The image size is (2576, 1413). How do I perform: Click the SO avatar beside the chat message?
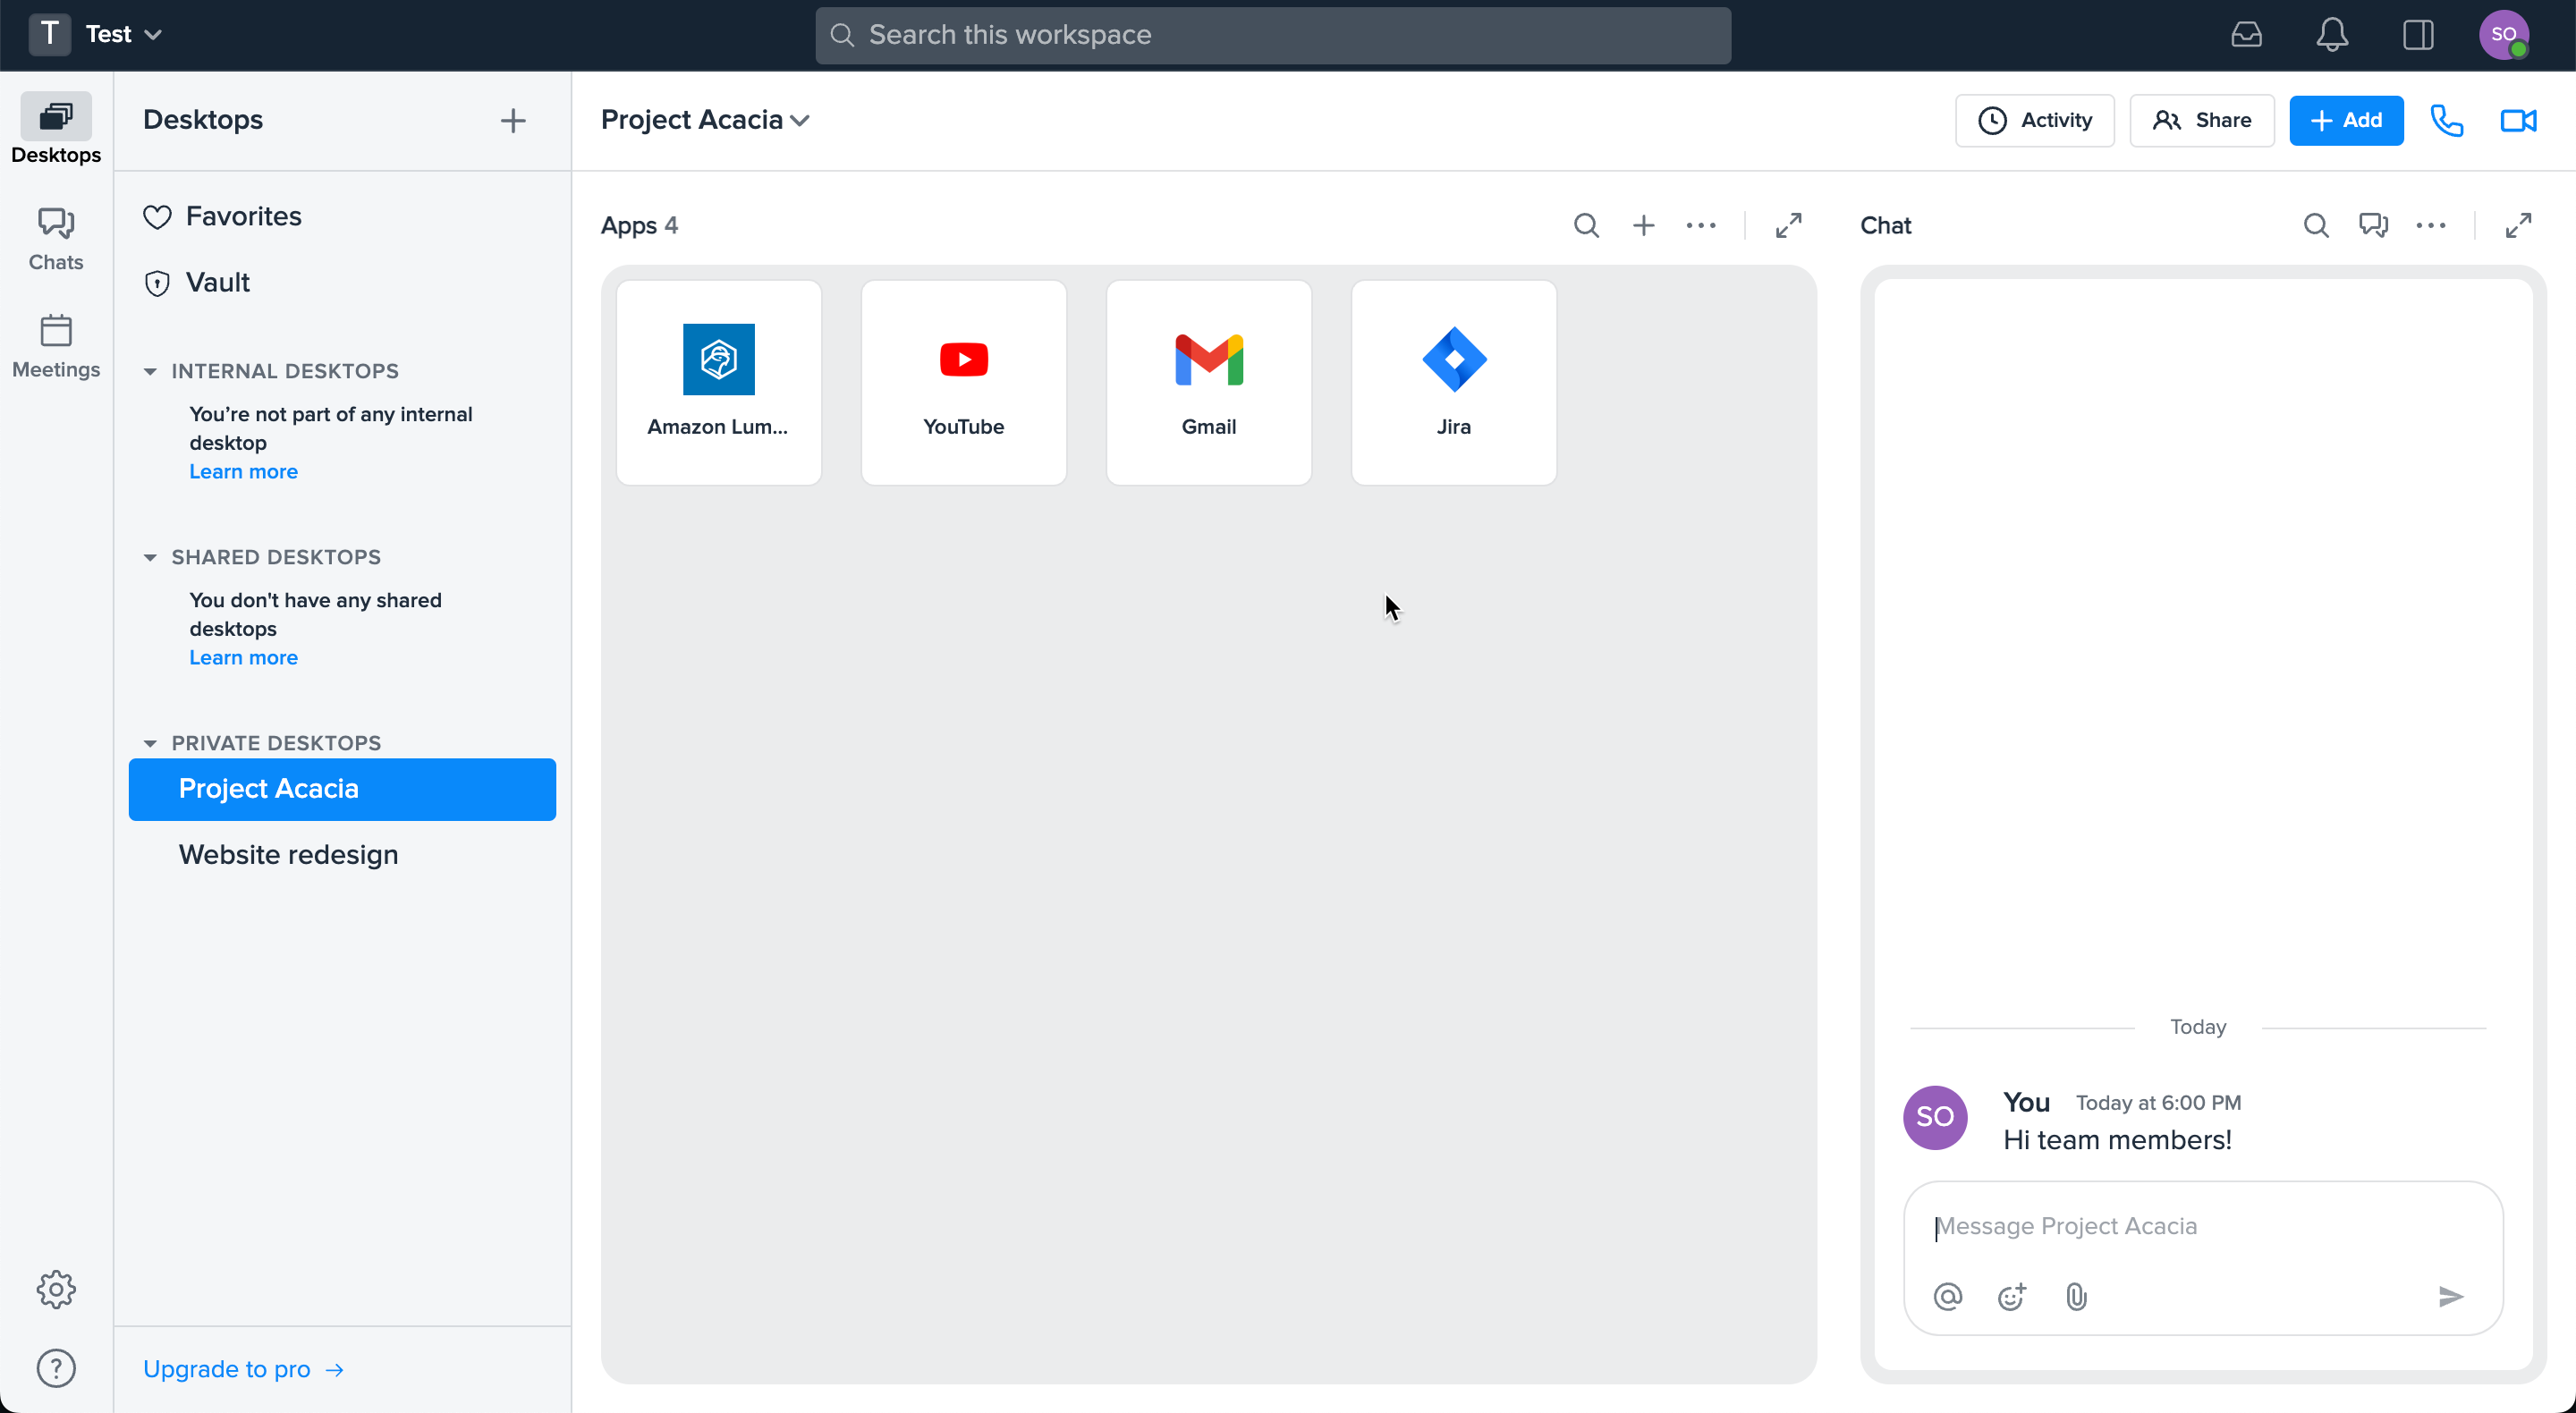point(1935,1117)
